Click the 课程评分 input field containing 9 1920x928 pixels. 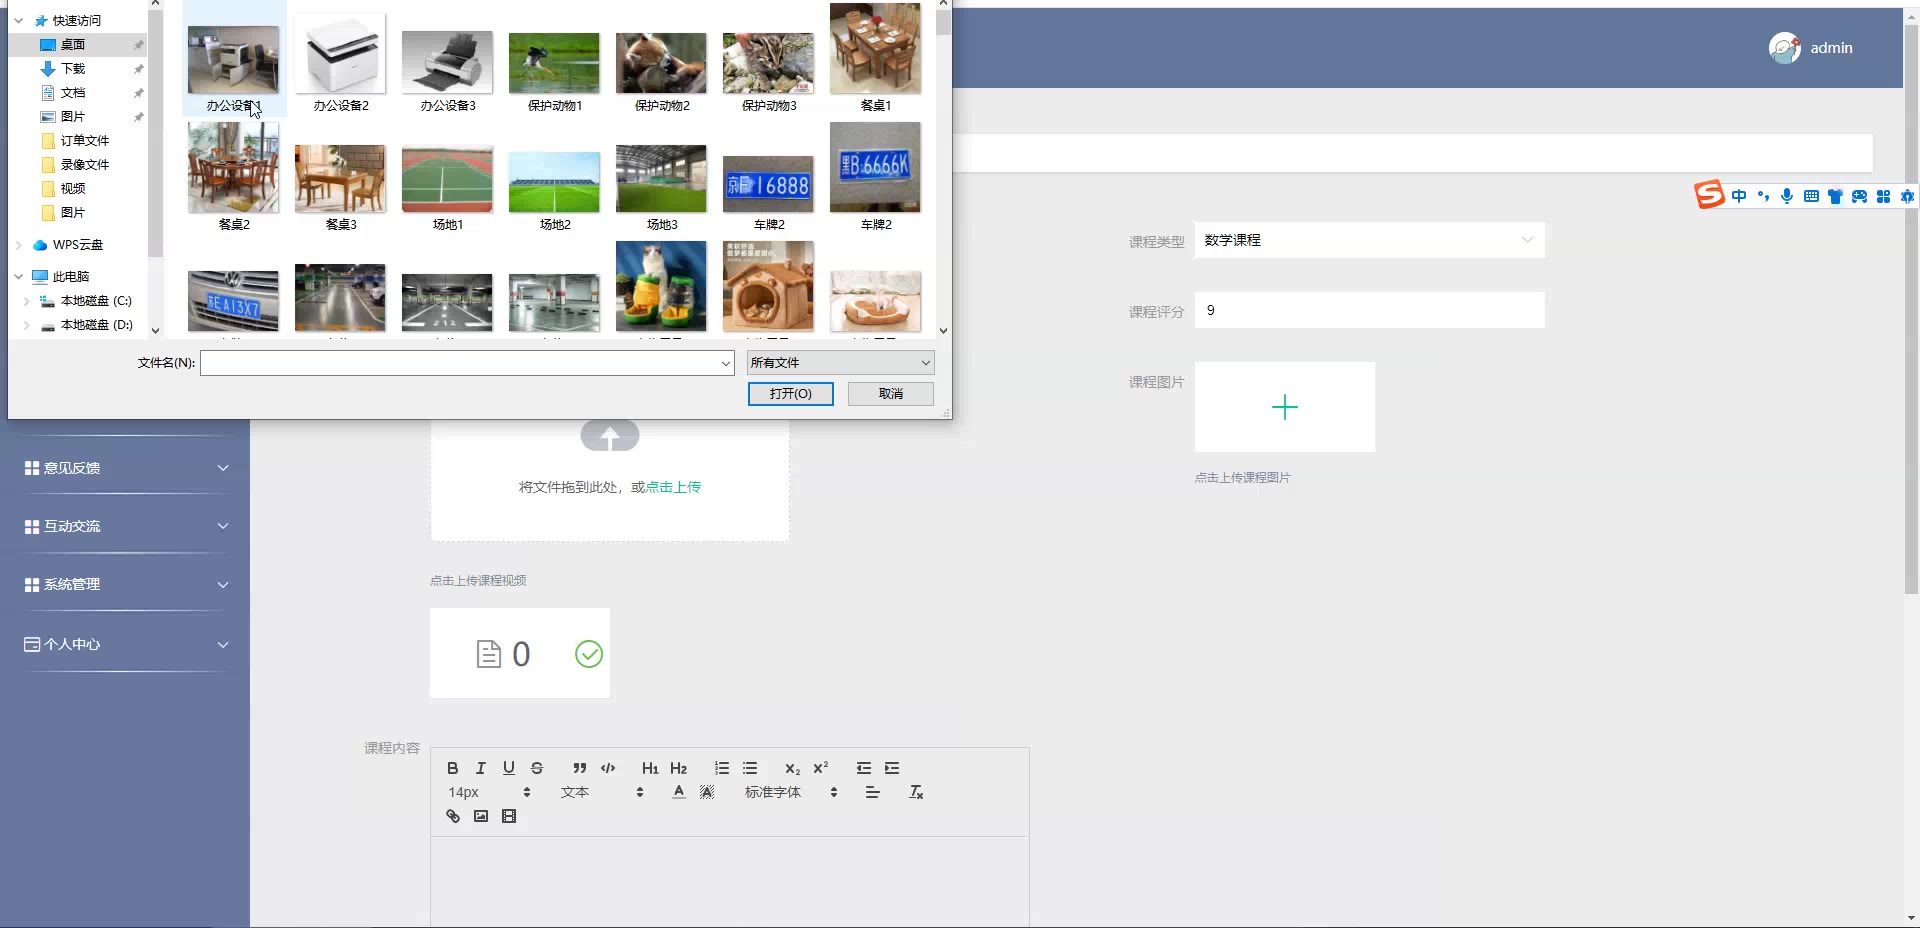click(1369, 310)
